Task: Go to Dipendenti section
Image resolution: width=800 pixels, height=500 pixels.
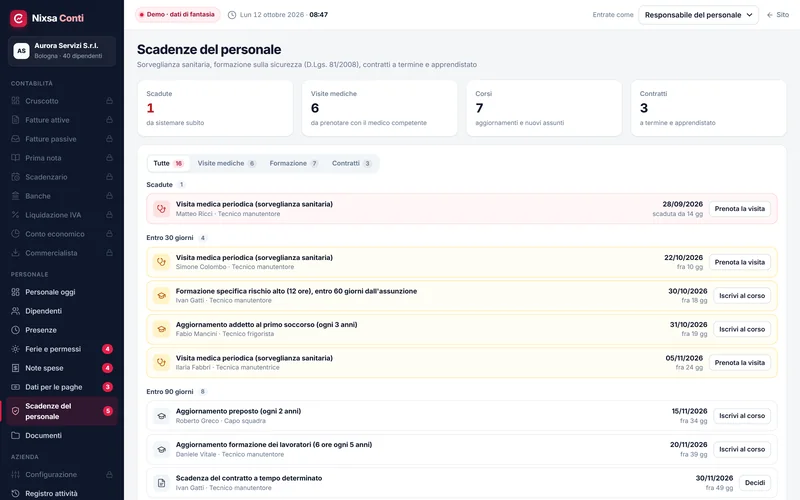Action: (x=62, y=311)
